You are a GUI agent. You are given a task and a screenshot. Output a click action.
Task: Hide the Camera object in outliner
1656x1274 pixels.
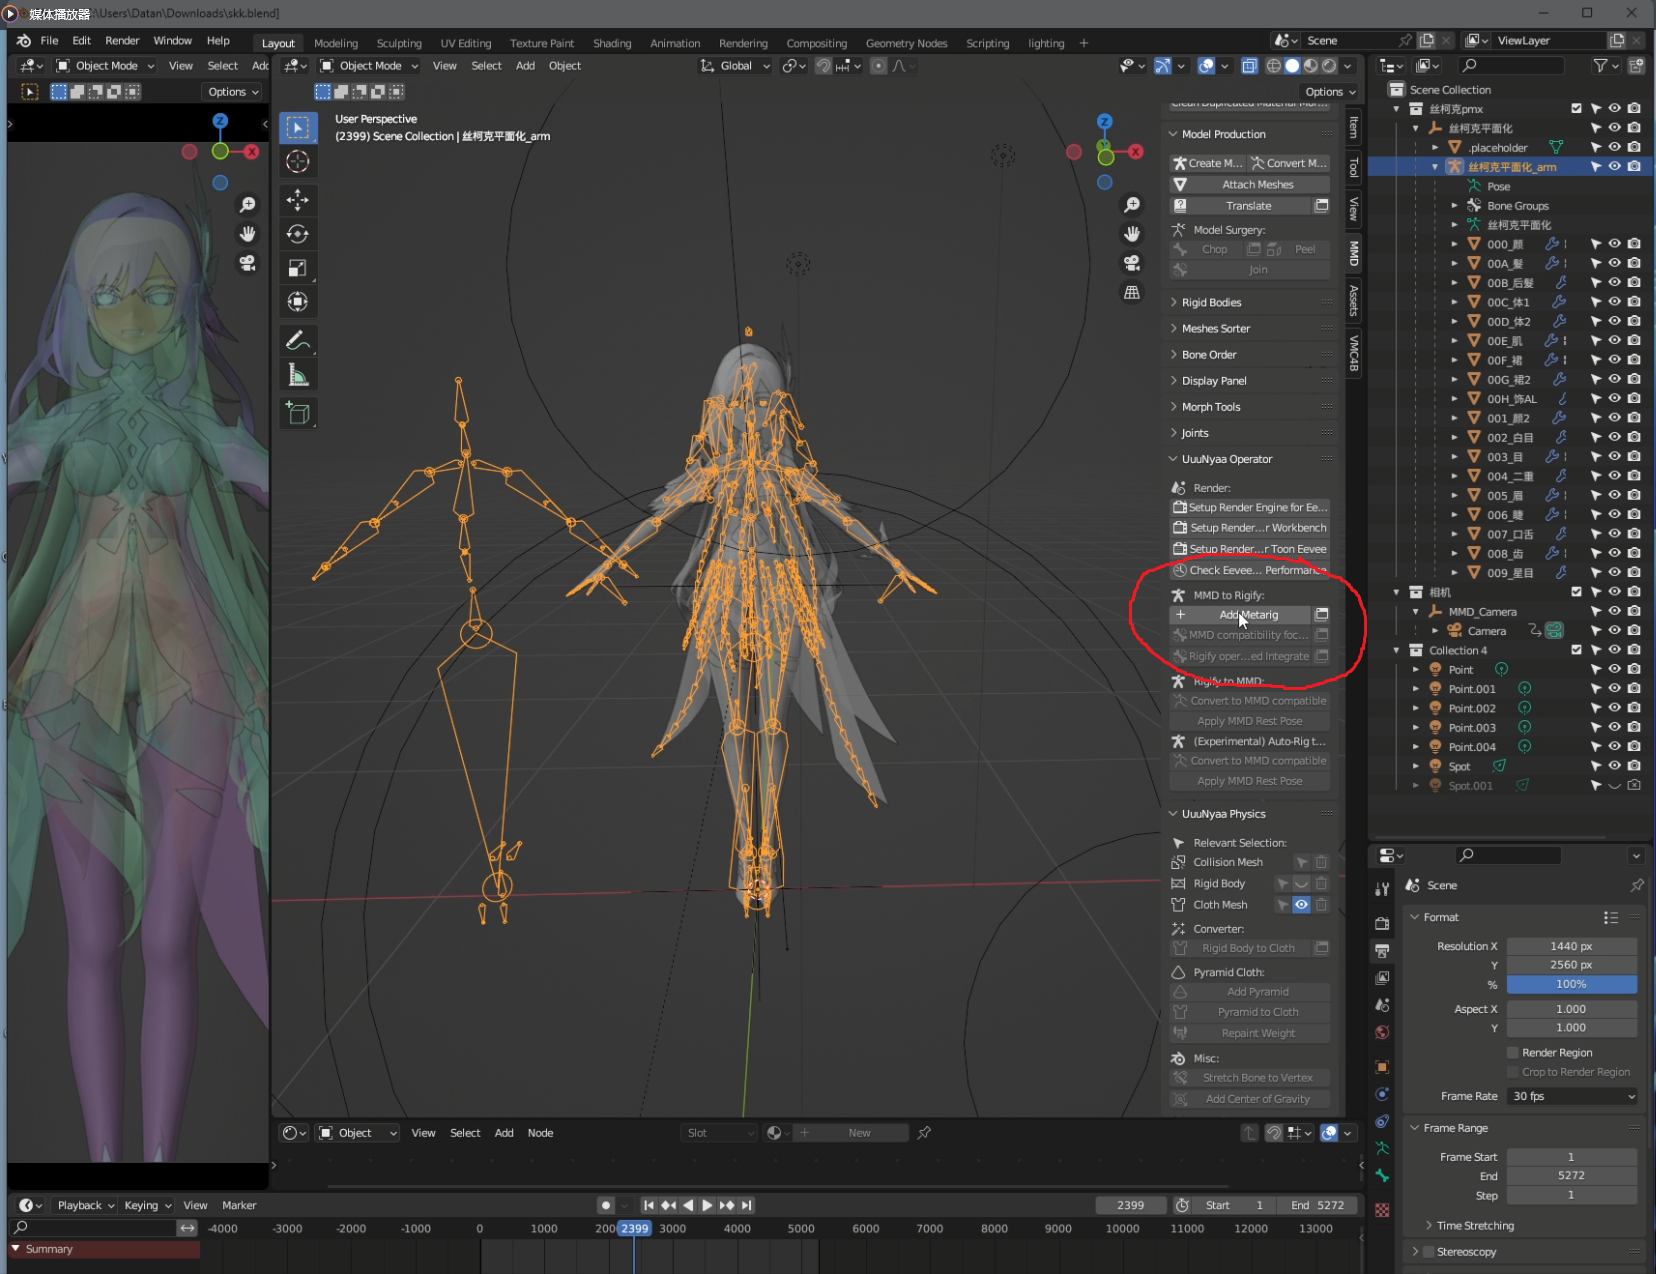1614,631
